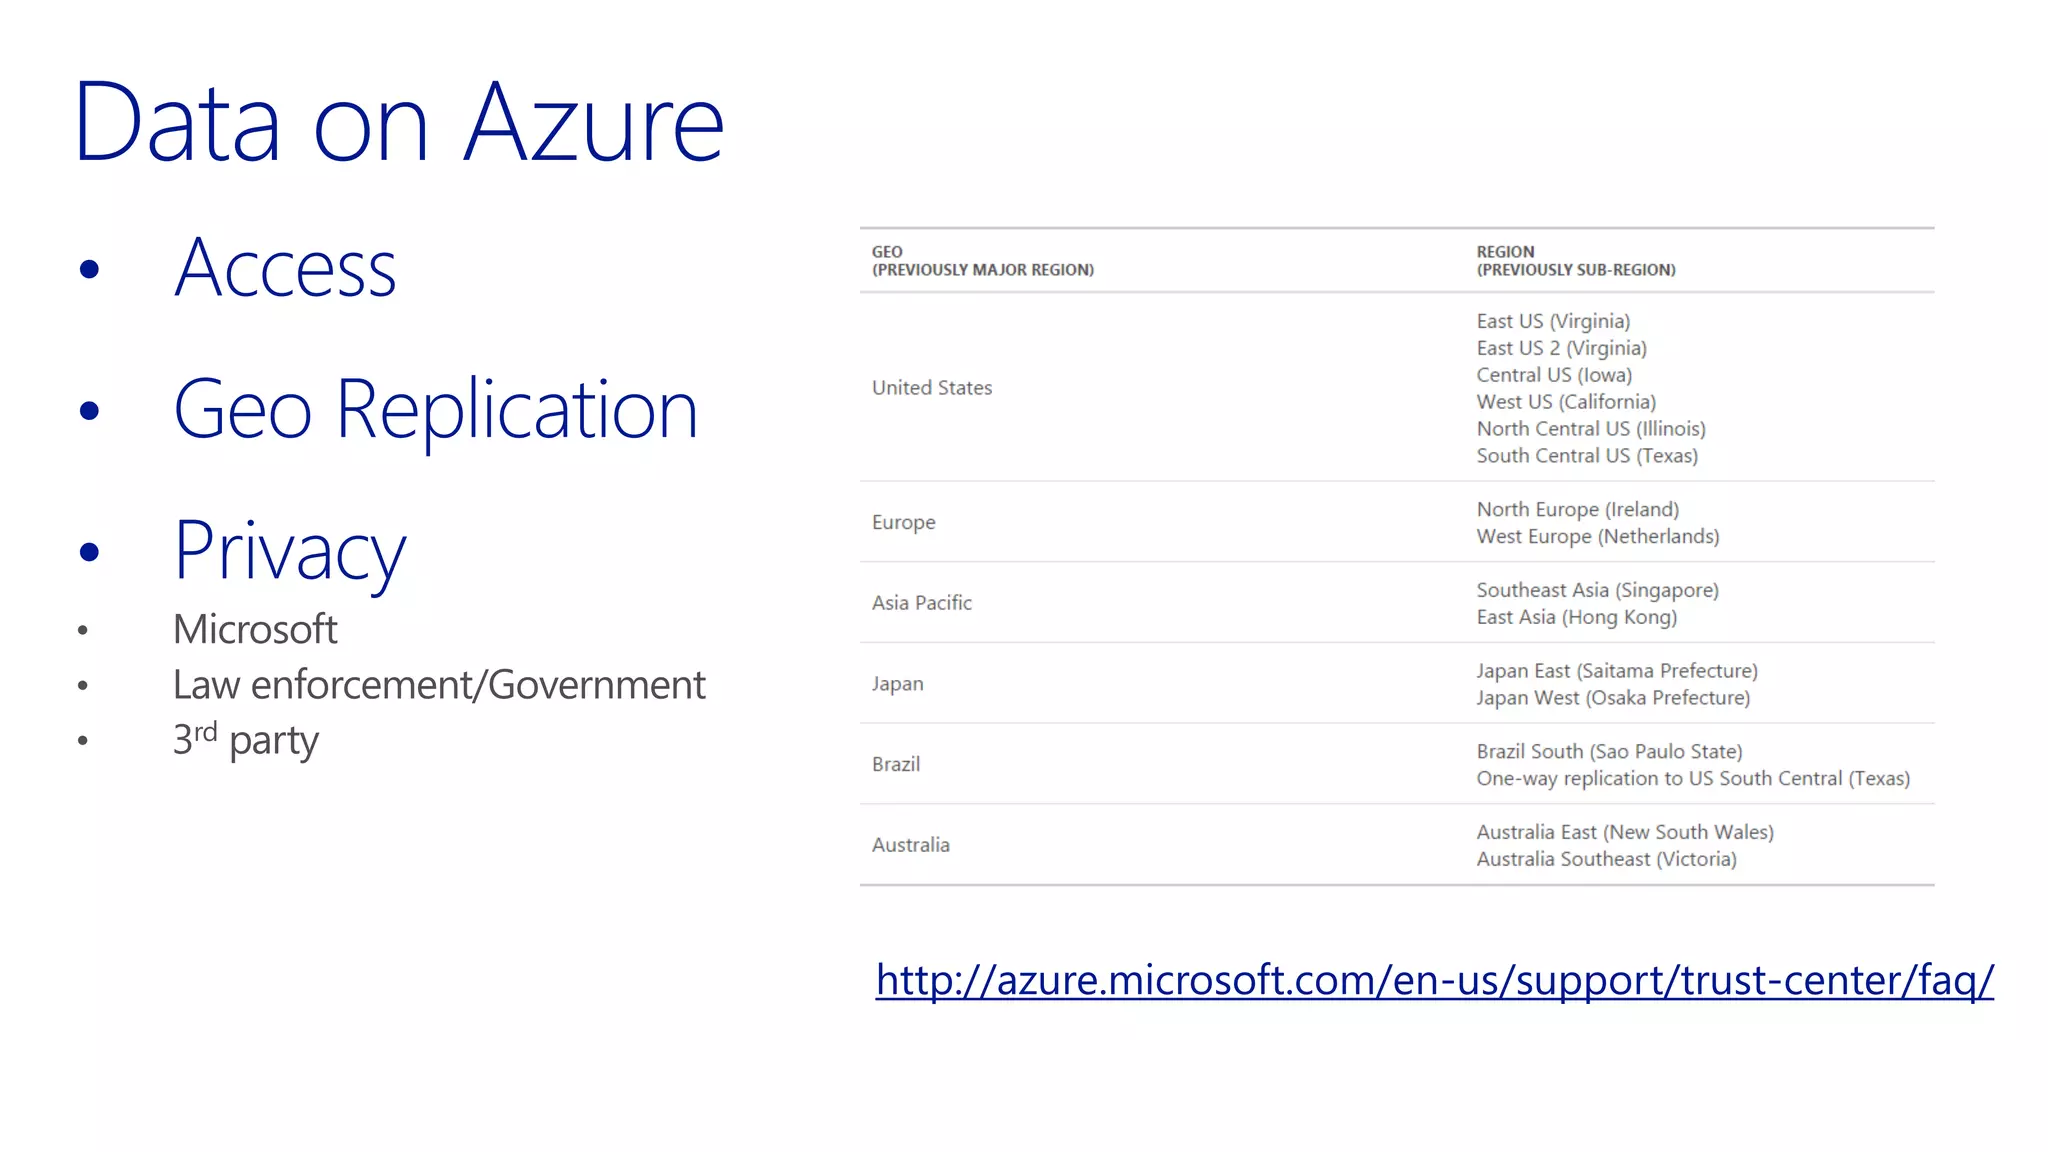Click 'Brazil South (Sao Paulo State)' entry
2048x1152 pixels.
pos(1609,752)
